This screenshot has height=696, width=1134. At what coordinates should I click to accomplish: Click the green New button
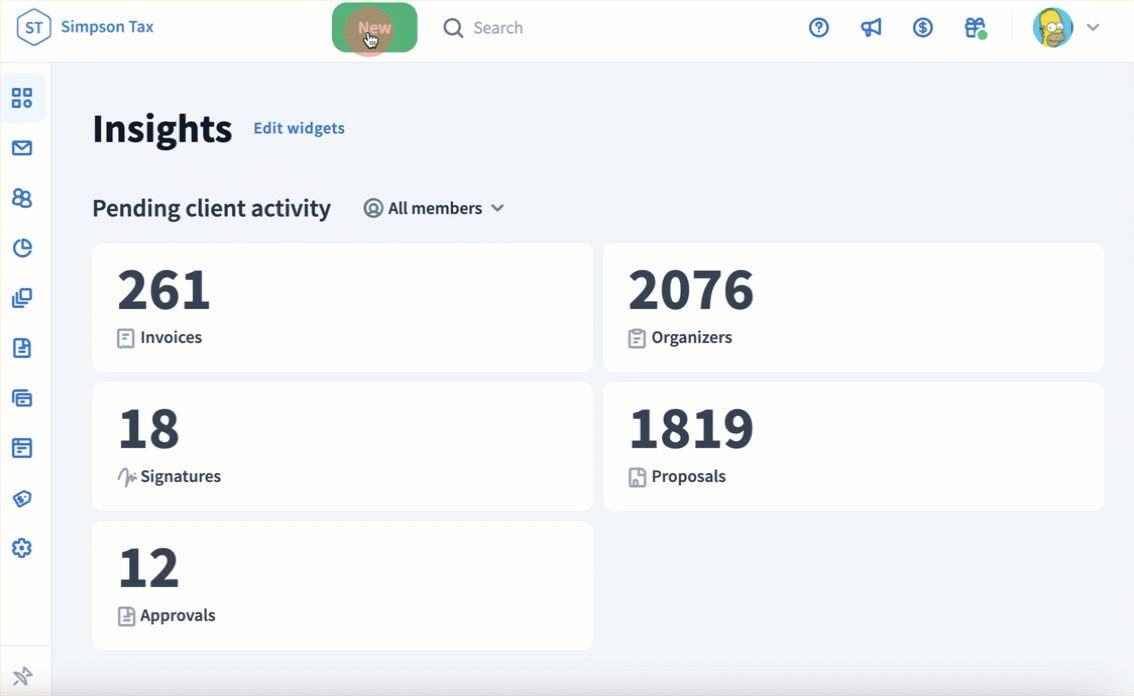[374, 28]
